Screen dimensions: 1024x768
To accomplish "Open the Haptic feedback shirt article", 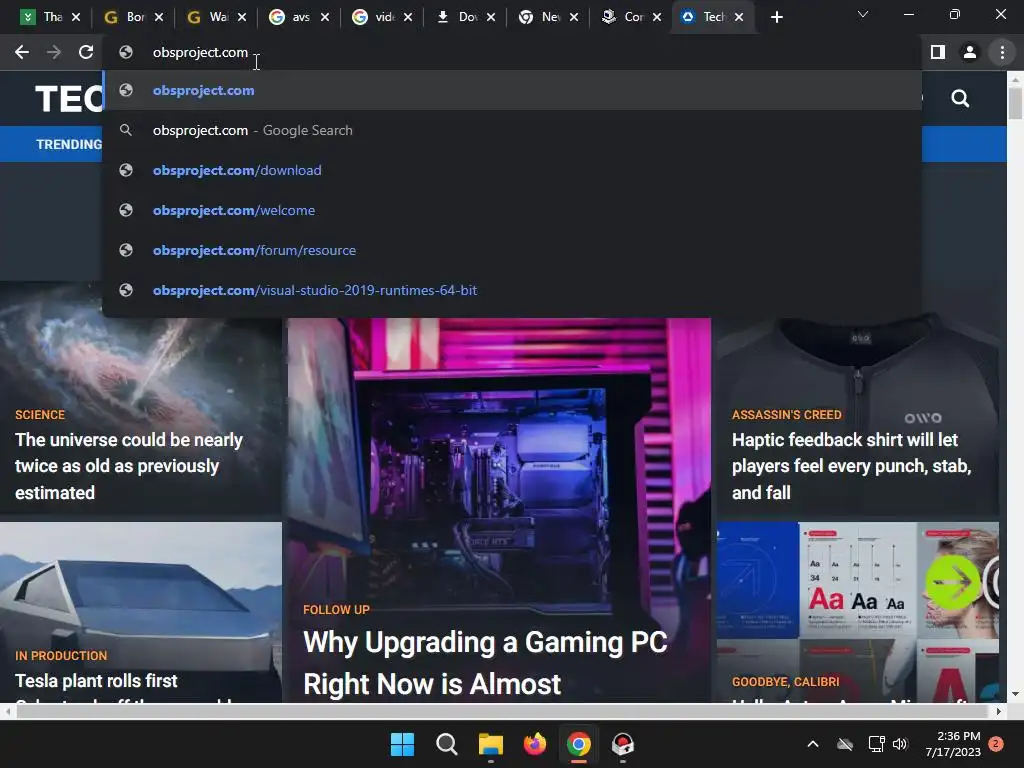I will 851,466.
